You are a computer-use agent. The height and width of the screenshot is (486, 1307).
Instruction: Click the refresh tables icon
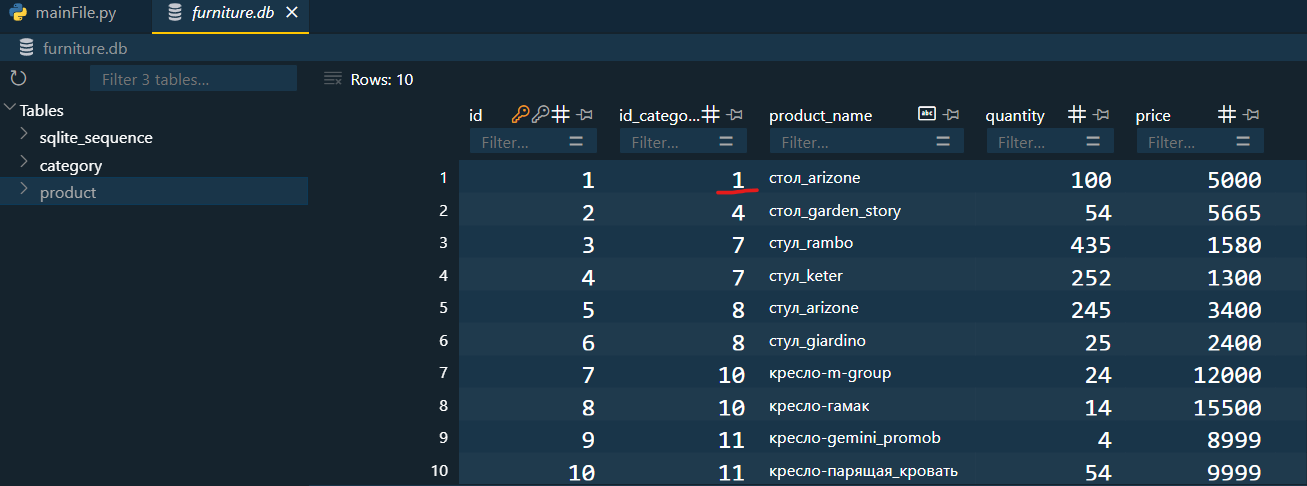pos(17,79)
